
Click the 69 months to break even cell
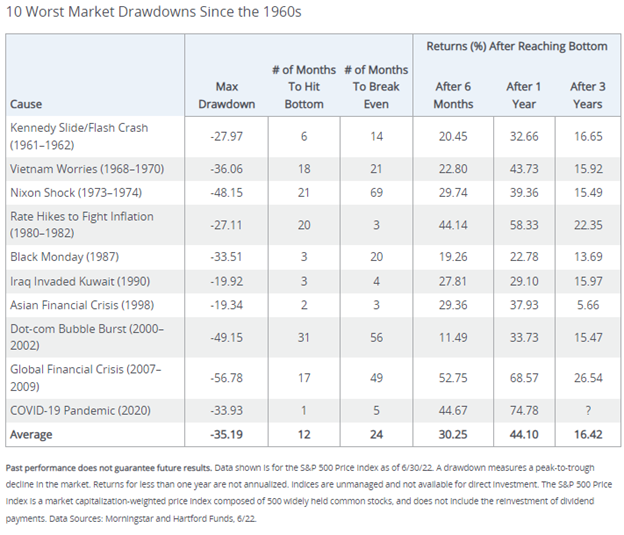[x=376, y=193]
